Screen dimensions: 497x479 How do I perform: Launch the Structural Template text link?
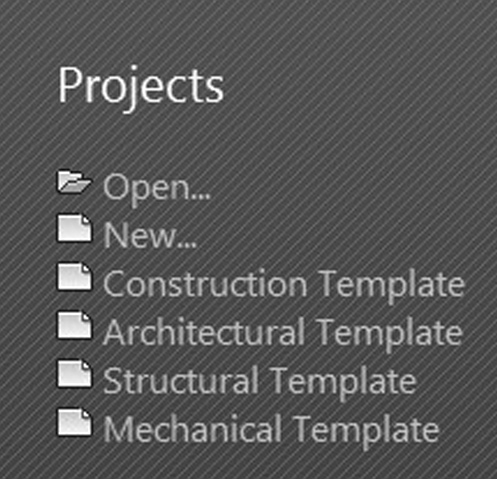260,382
